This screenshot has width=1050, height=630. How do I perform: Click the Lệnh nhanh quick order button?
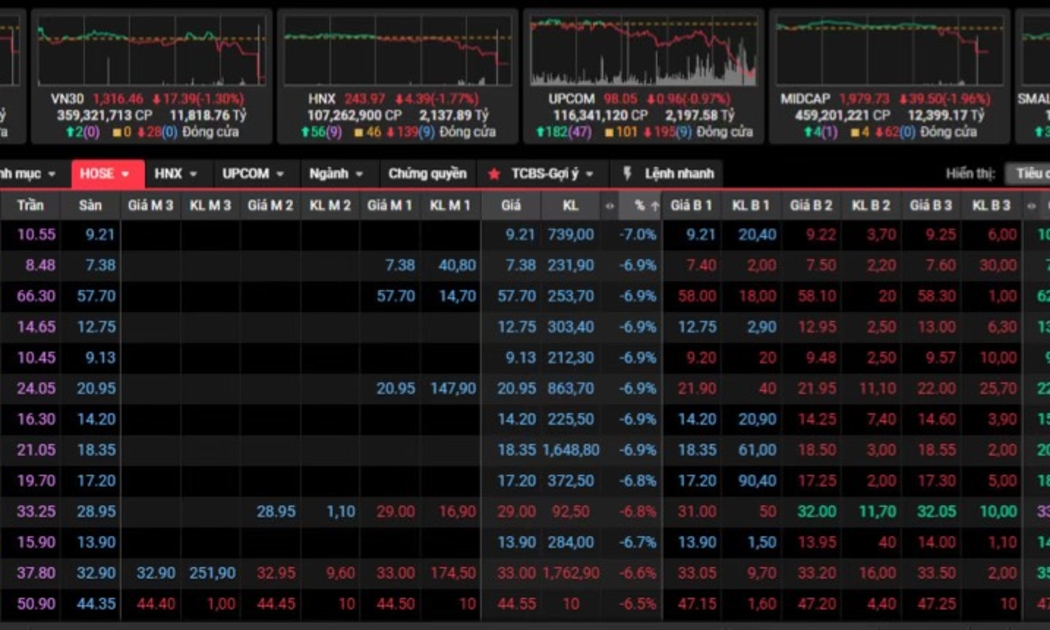coord(678,174)
